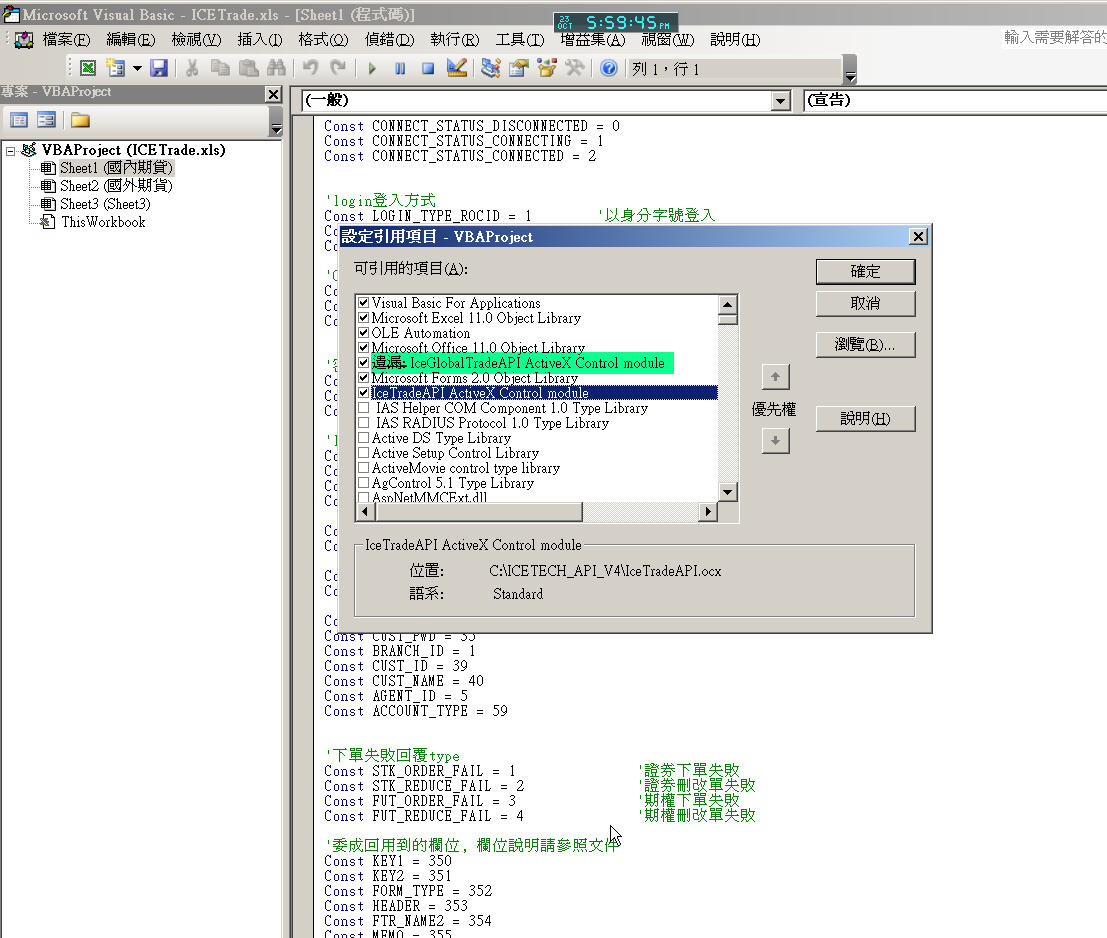Click the Undo arrow icon
The image size is (1107, 938).
[x=310, y=68]
